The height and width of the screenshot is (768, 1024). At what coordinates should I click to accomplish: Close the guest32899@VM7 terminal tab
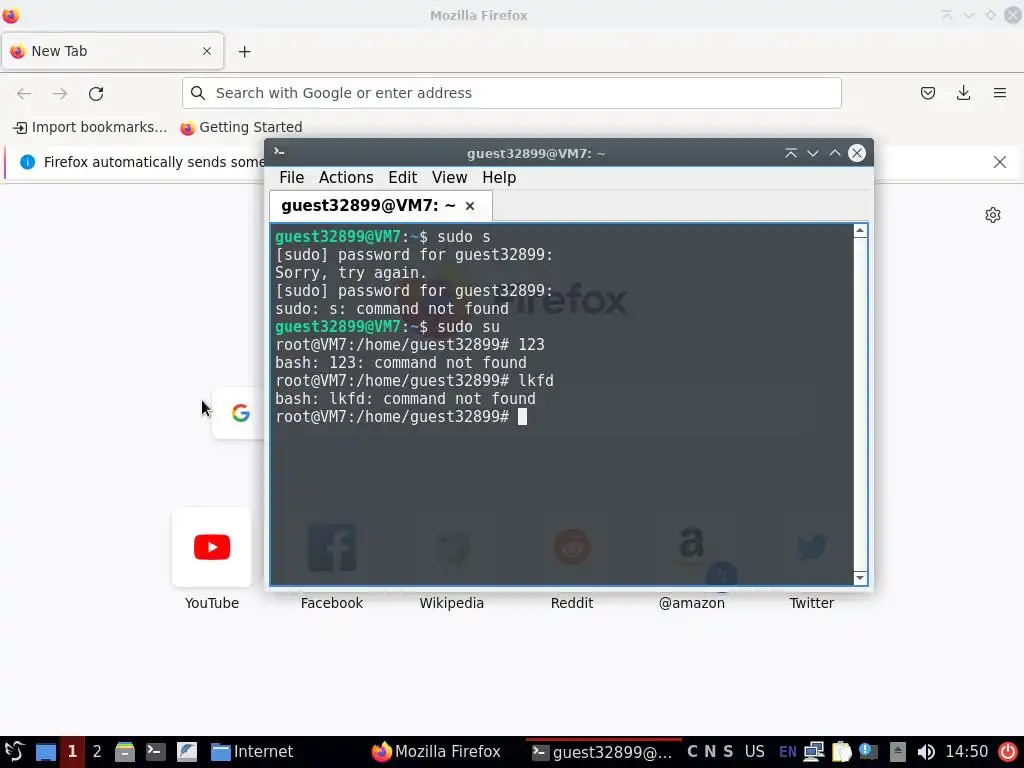pyautogui.click(x=470, y=206)
